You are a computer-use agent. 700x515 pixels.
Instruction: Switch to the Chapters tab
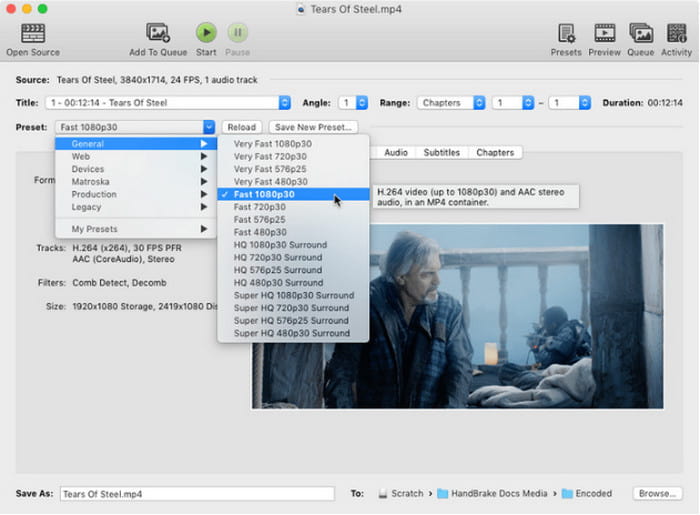point(495,153)
